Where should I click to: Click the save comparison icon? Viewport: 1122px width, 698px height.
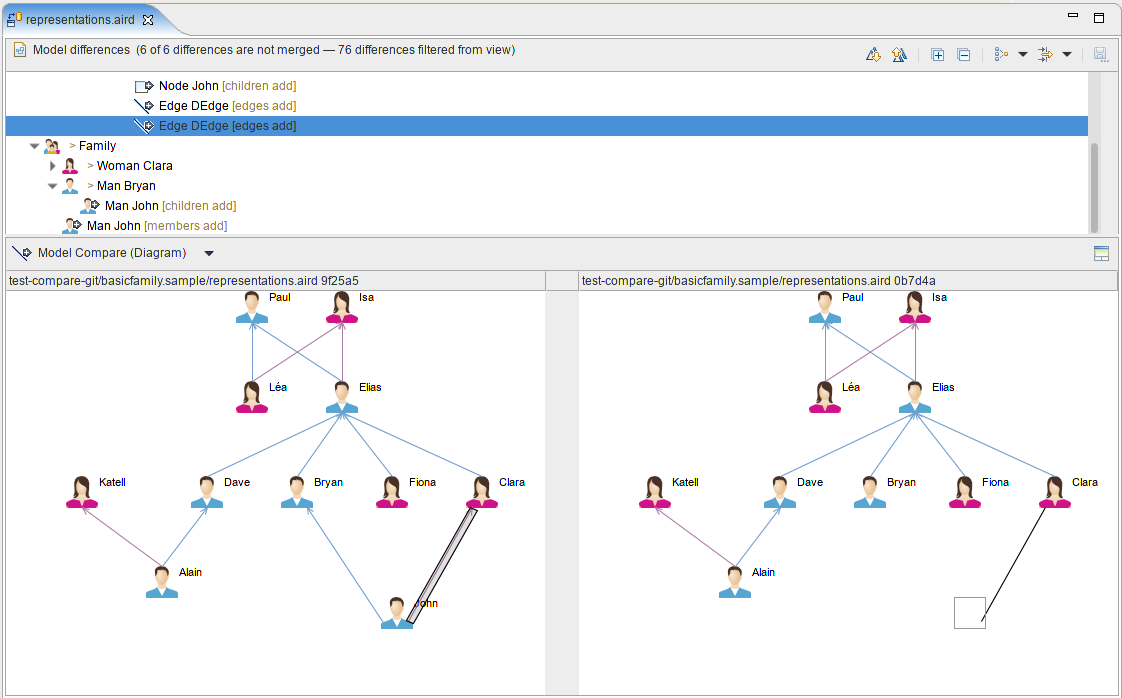pyautogui.click(x=1100, y=54)
